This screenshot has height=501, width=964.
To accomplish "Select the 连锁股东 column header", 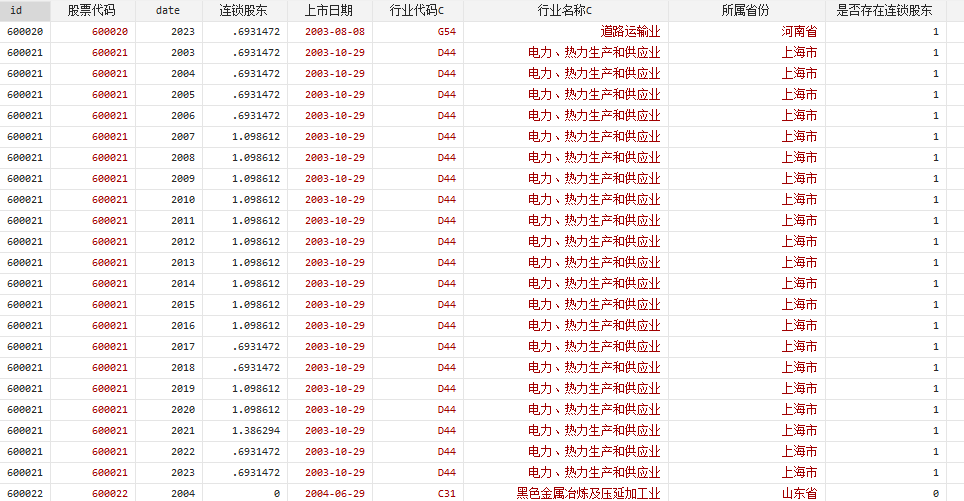I will pyautogui.click(x=243, y=10).
